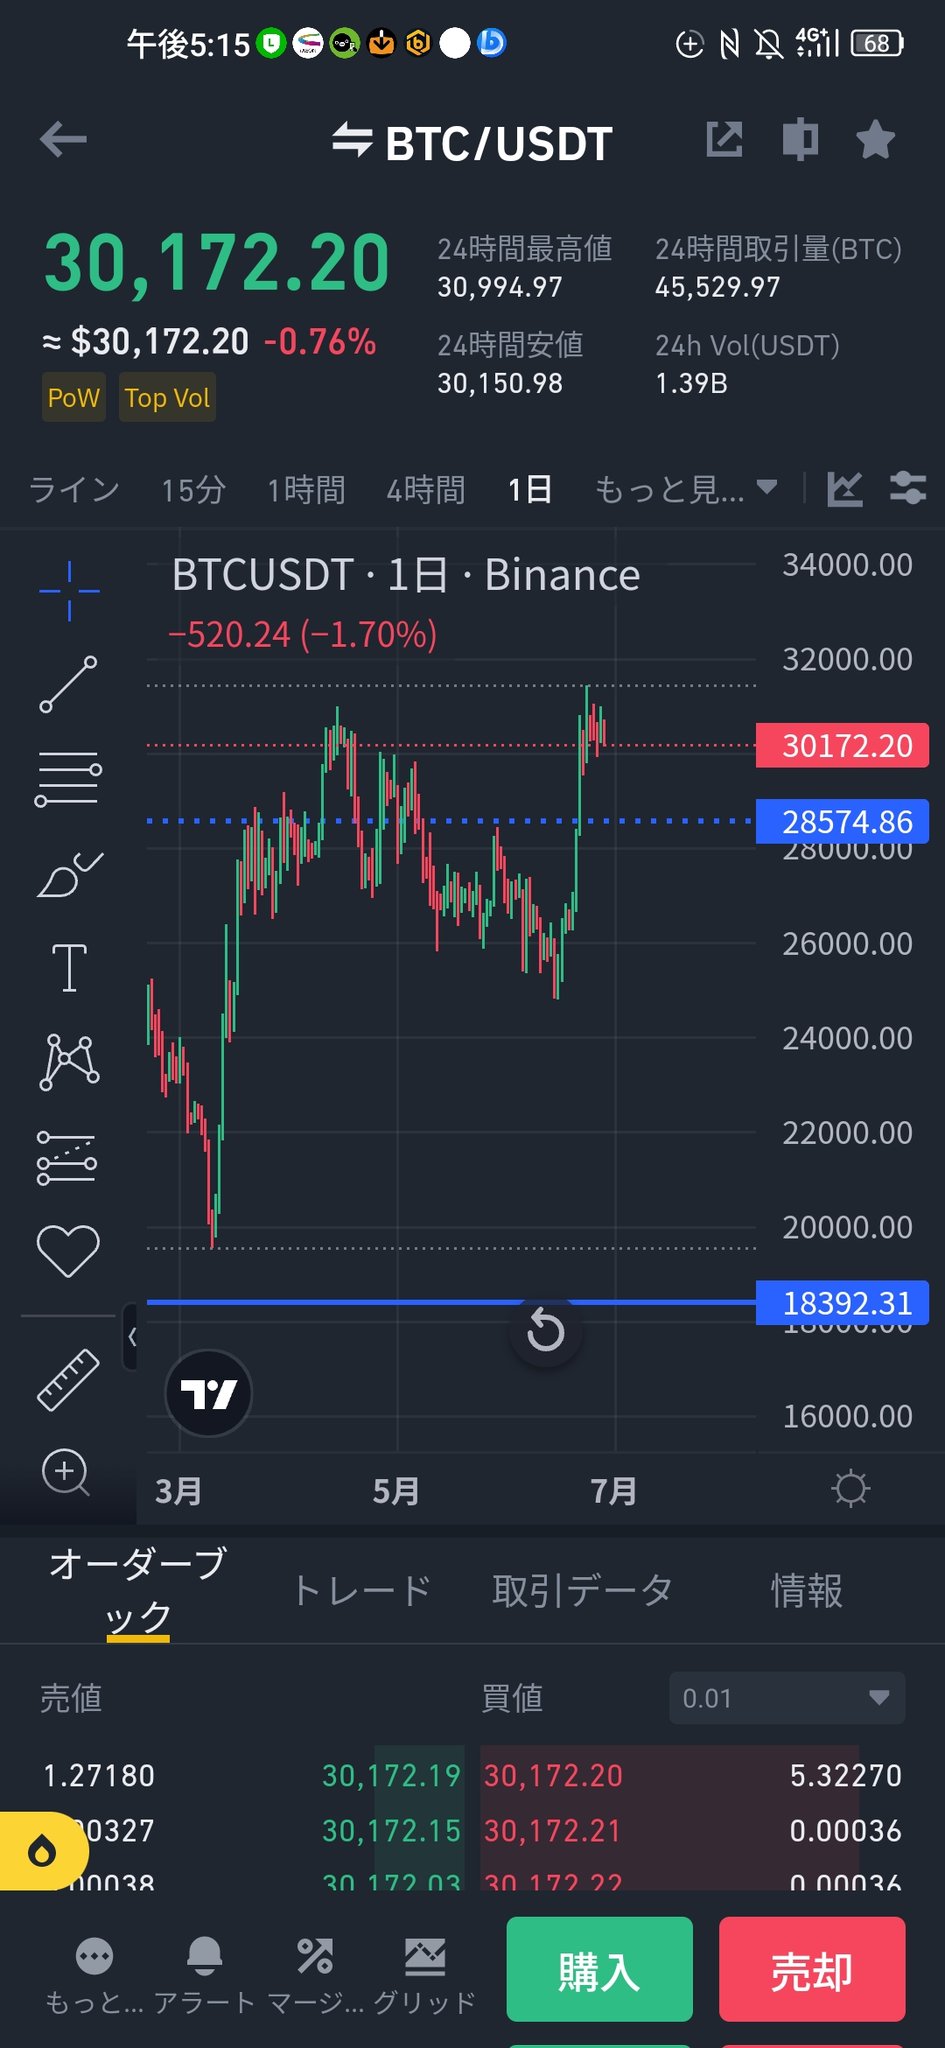Click the 24h Vol(USDT) 1.39B value
The width and height of the screenshot is (945, 2048).
[691, 384]
